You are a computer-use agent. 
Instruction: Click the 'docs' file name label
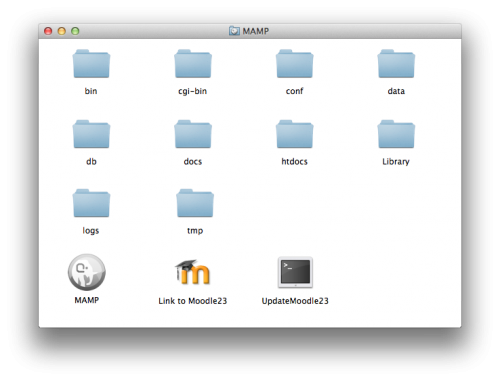pyautogui.click(x=193, y=161)
